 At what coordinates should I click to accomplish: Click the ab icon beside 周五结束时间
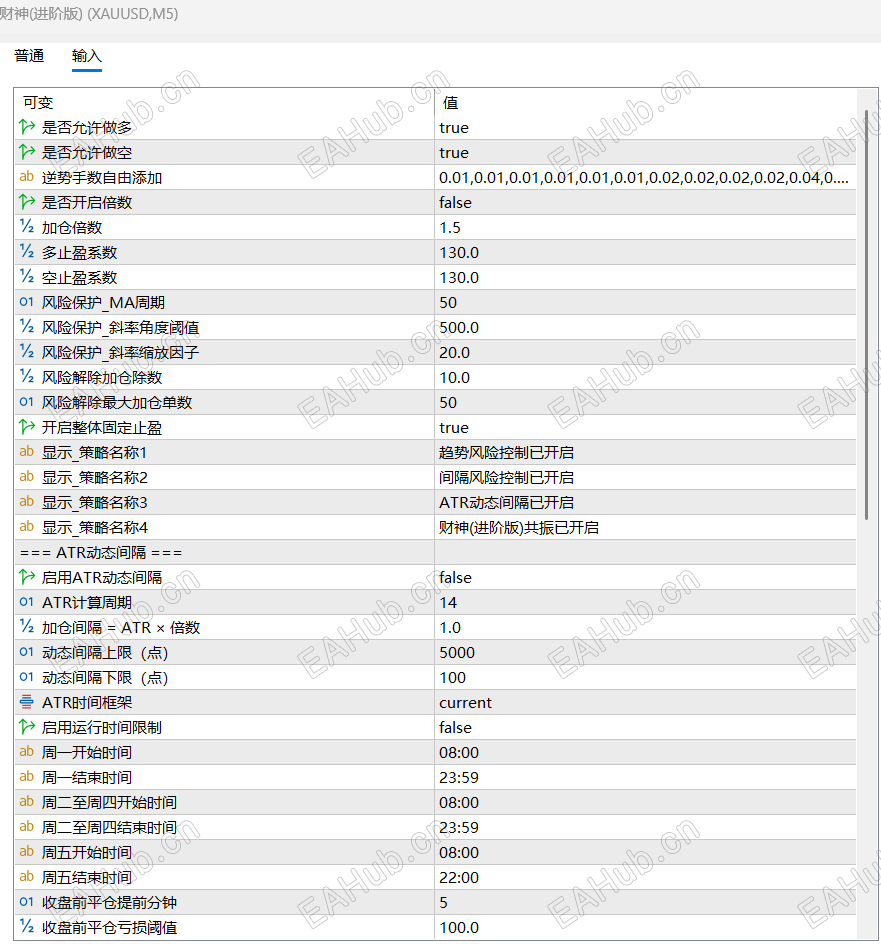(x=26, y=877)
